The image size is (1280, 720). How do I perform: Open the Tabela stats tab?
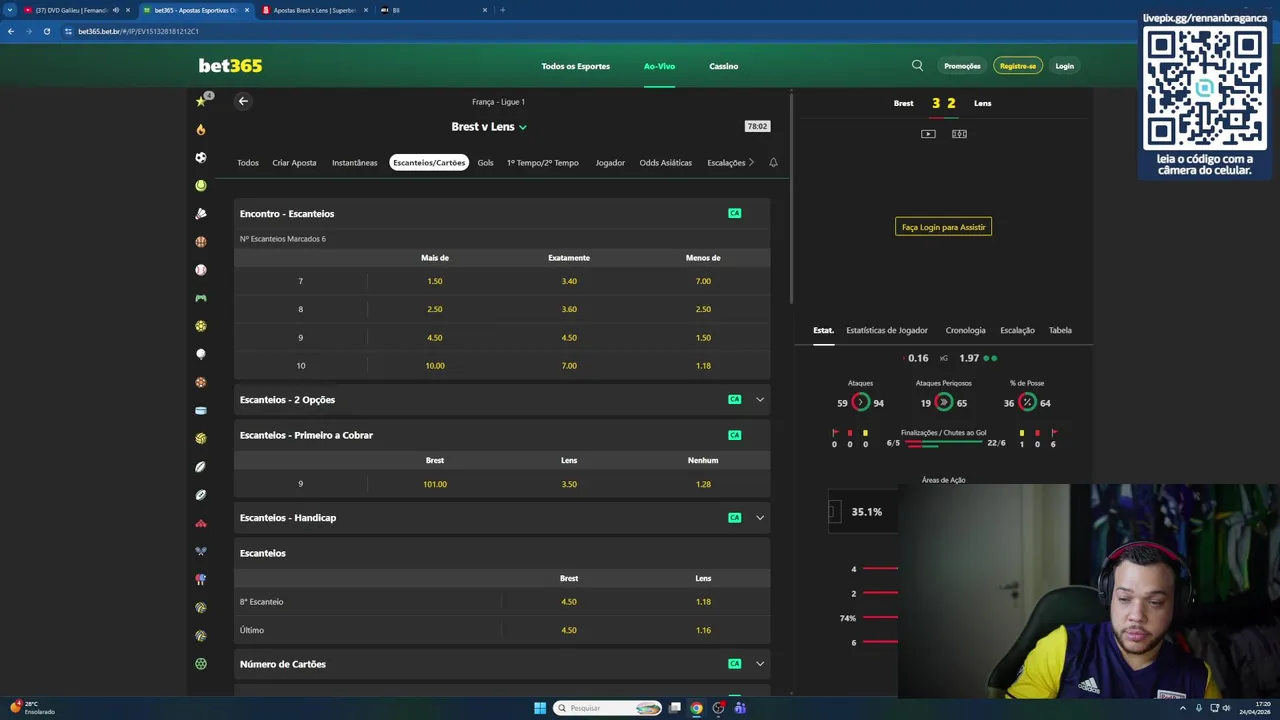[1060, 330]
